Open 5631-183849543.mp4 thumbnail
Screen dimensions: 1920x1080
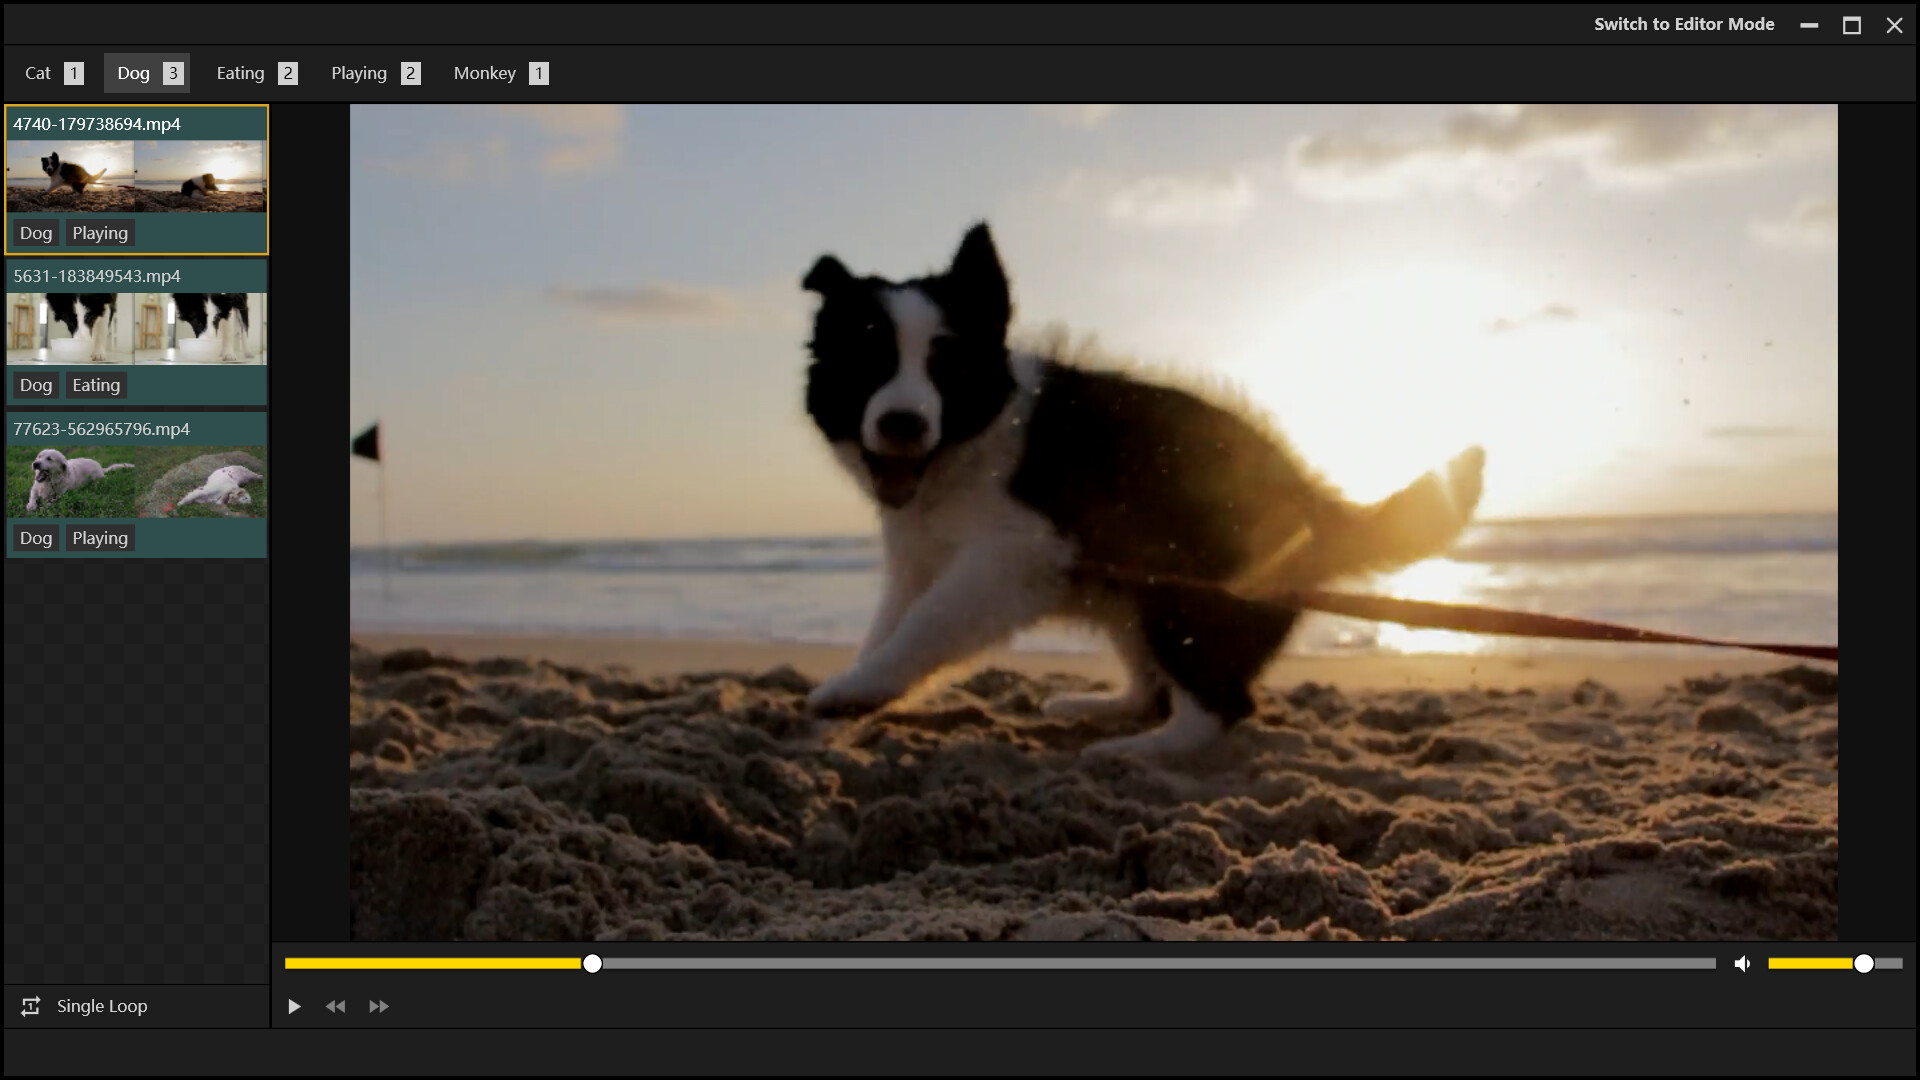point(136,329)
